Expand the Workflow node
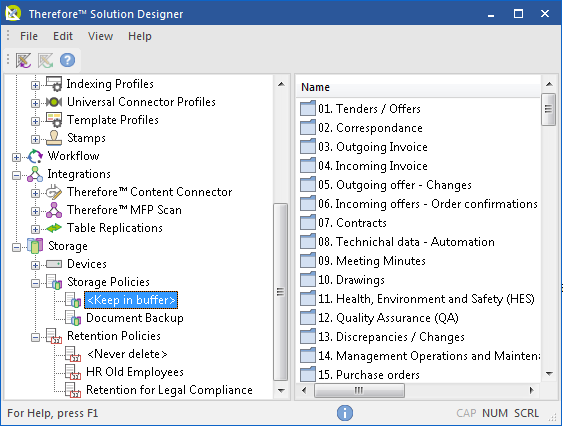563x427 pixels. pyautogui.click(x=16, y=157)
